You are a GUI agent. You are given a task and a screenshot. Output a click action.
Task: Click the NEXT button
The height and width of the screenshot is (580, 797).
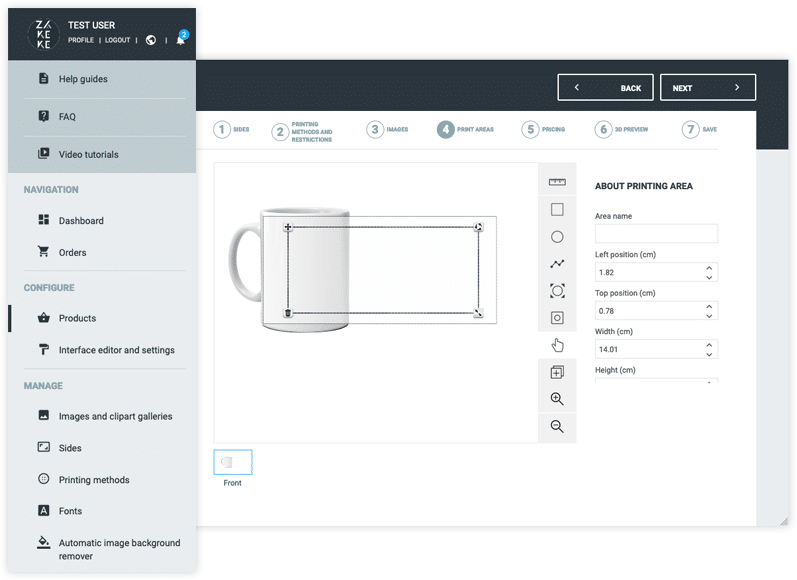tap(707, 88)
